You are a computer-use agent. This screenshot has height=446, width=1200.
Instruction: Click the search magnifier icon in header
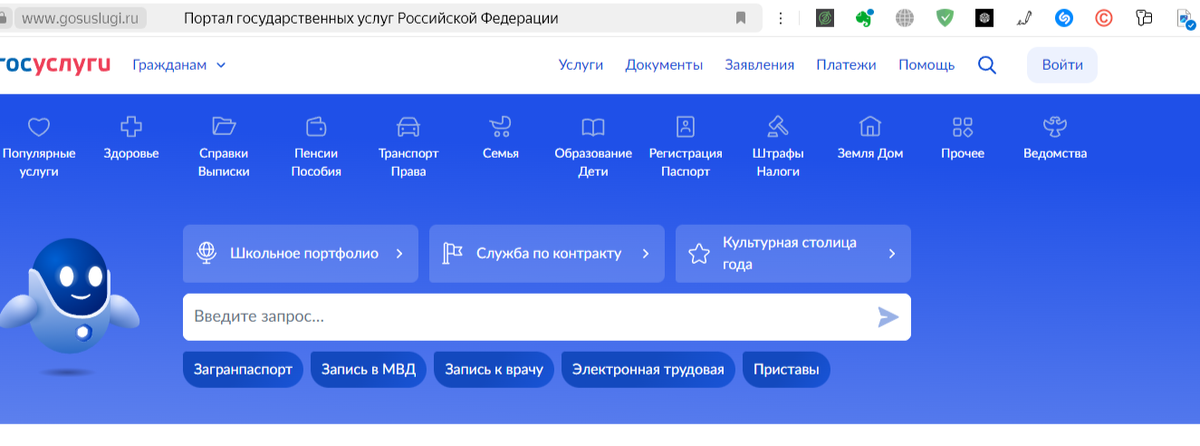tap(987, 65)
